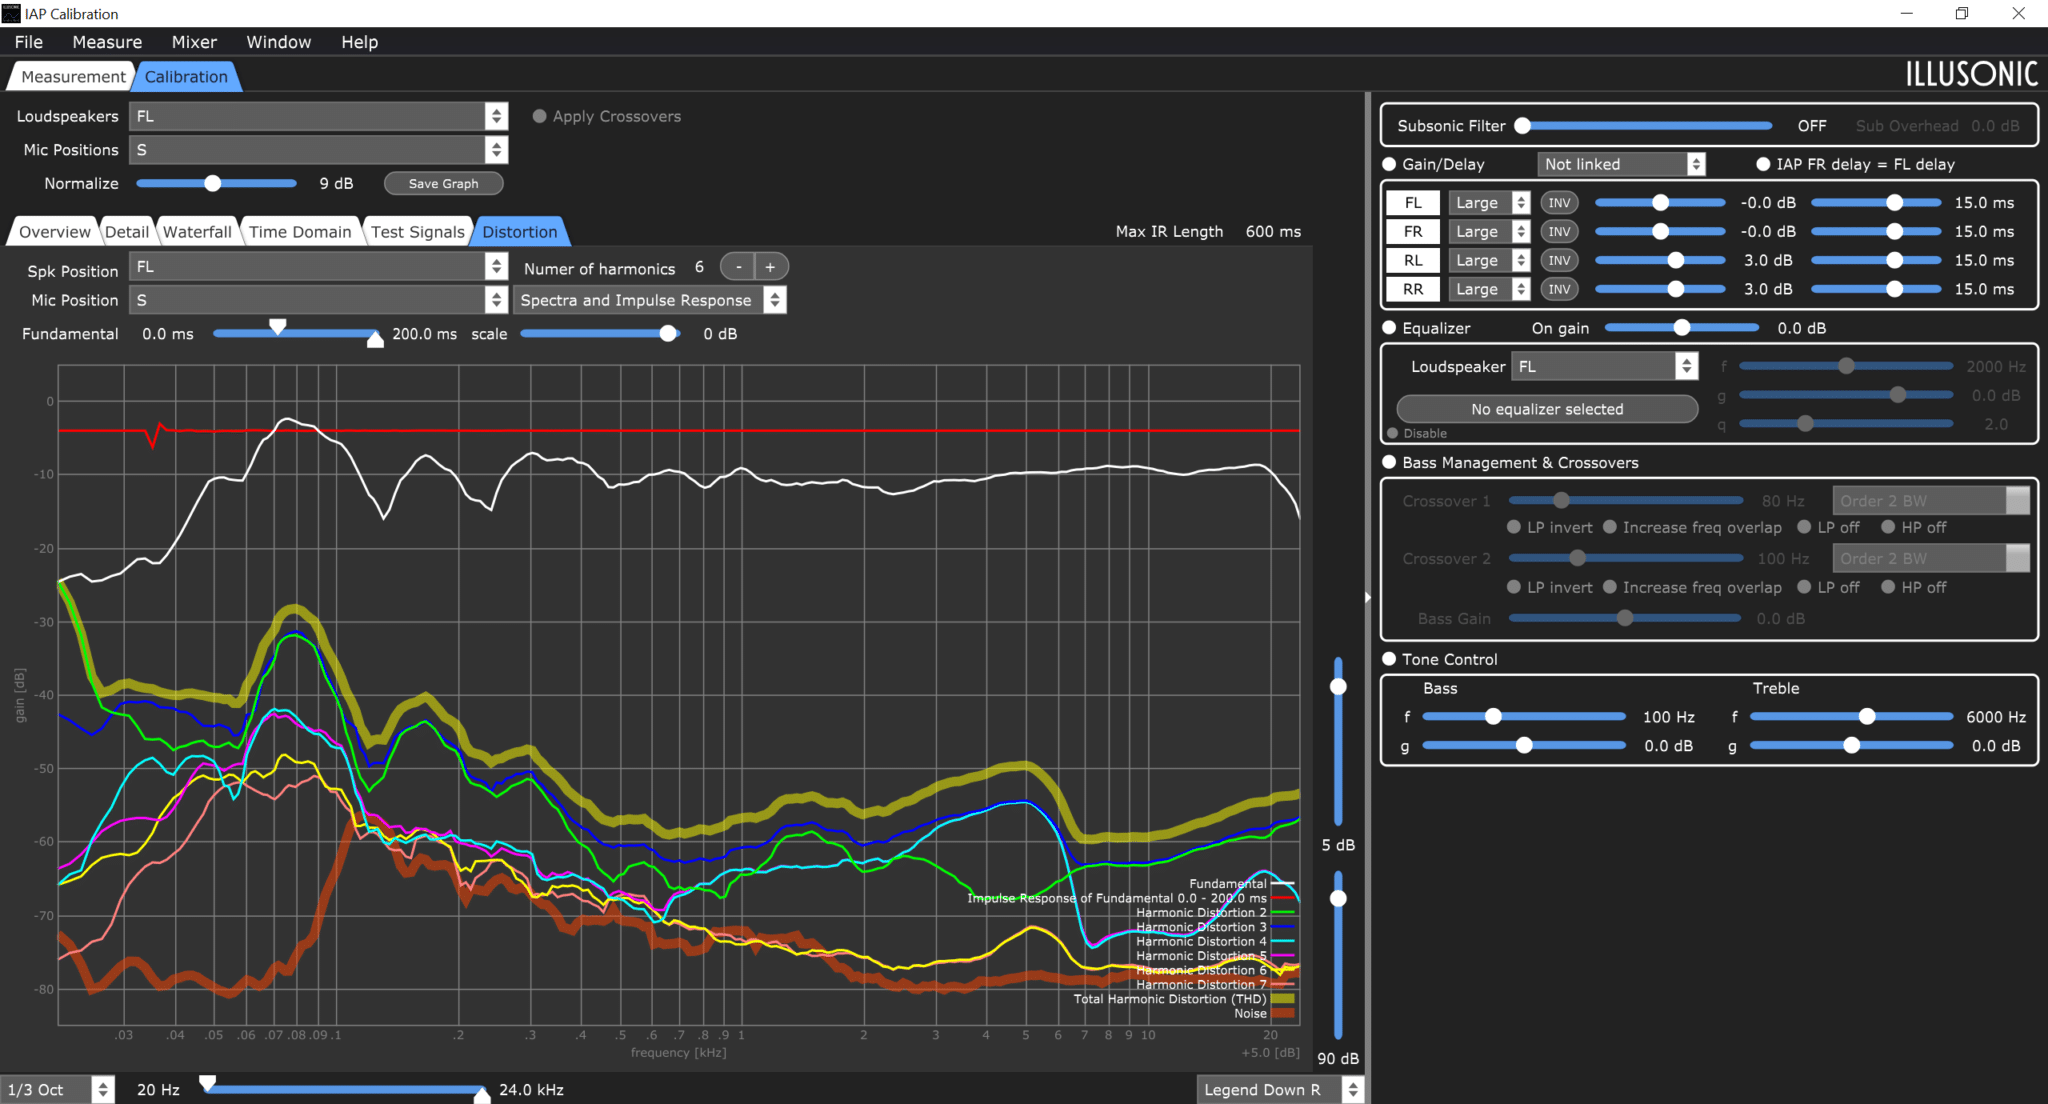Open the Help menu
Screen dimensions: 2048x1104
point(359,42)
